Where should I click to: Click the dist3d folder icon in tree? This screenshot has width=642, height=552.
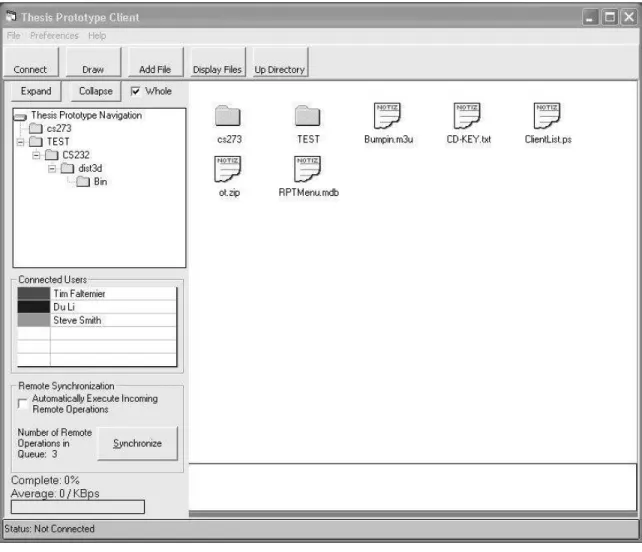pyautogui.click(x=67, y=168)
